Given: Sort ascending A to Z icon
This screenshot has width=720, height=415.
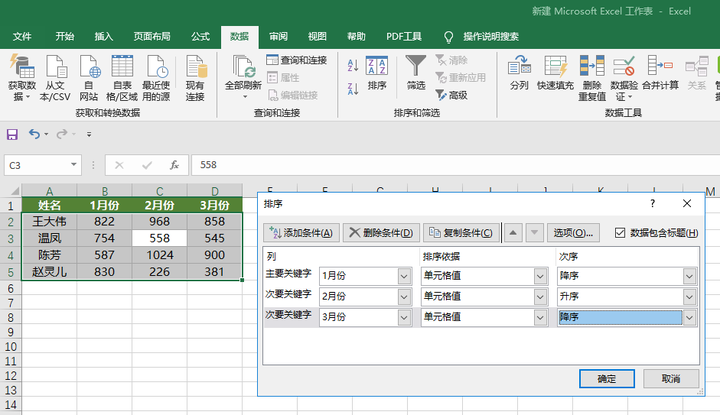Looking at the screenshot, I should coord(353,65).
